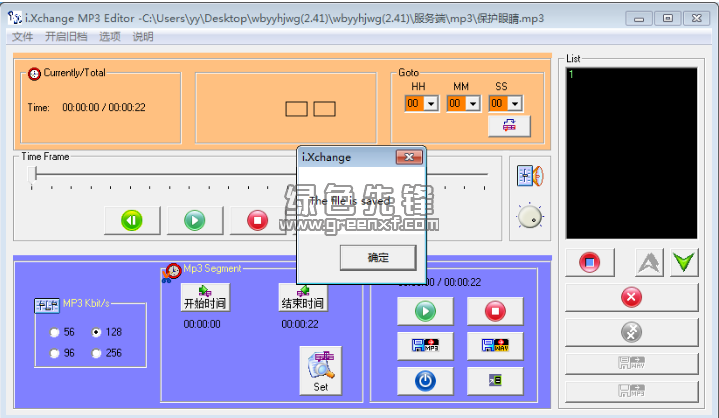
Task: Open the MM minutes dropdown
Action: pyautogui.click(x=473, y=104)
